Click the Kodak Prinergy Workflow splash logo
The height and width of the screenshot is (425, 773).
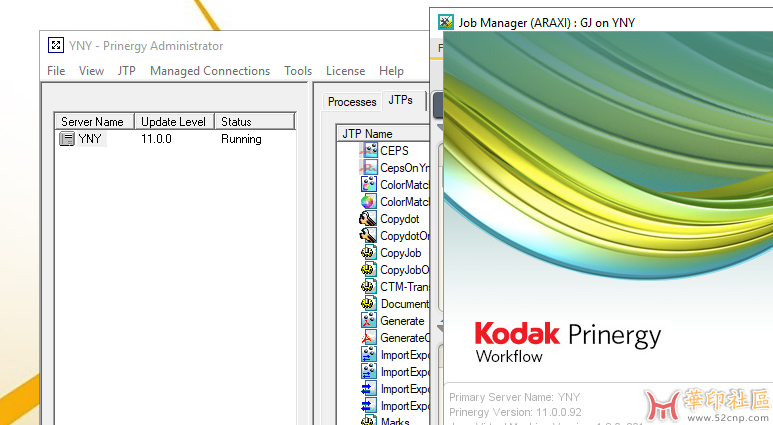click(568, 343)
